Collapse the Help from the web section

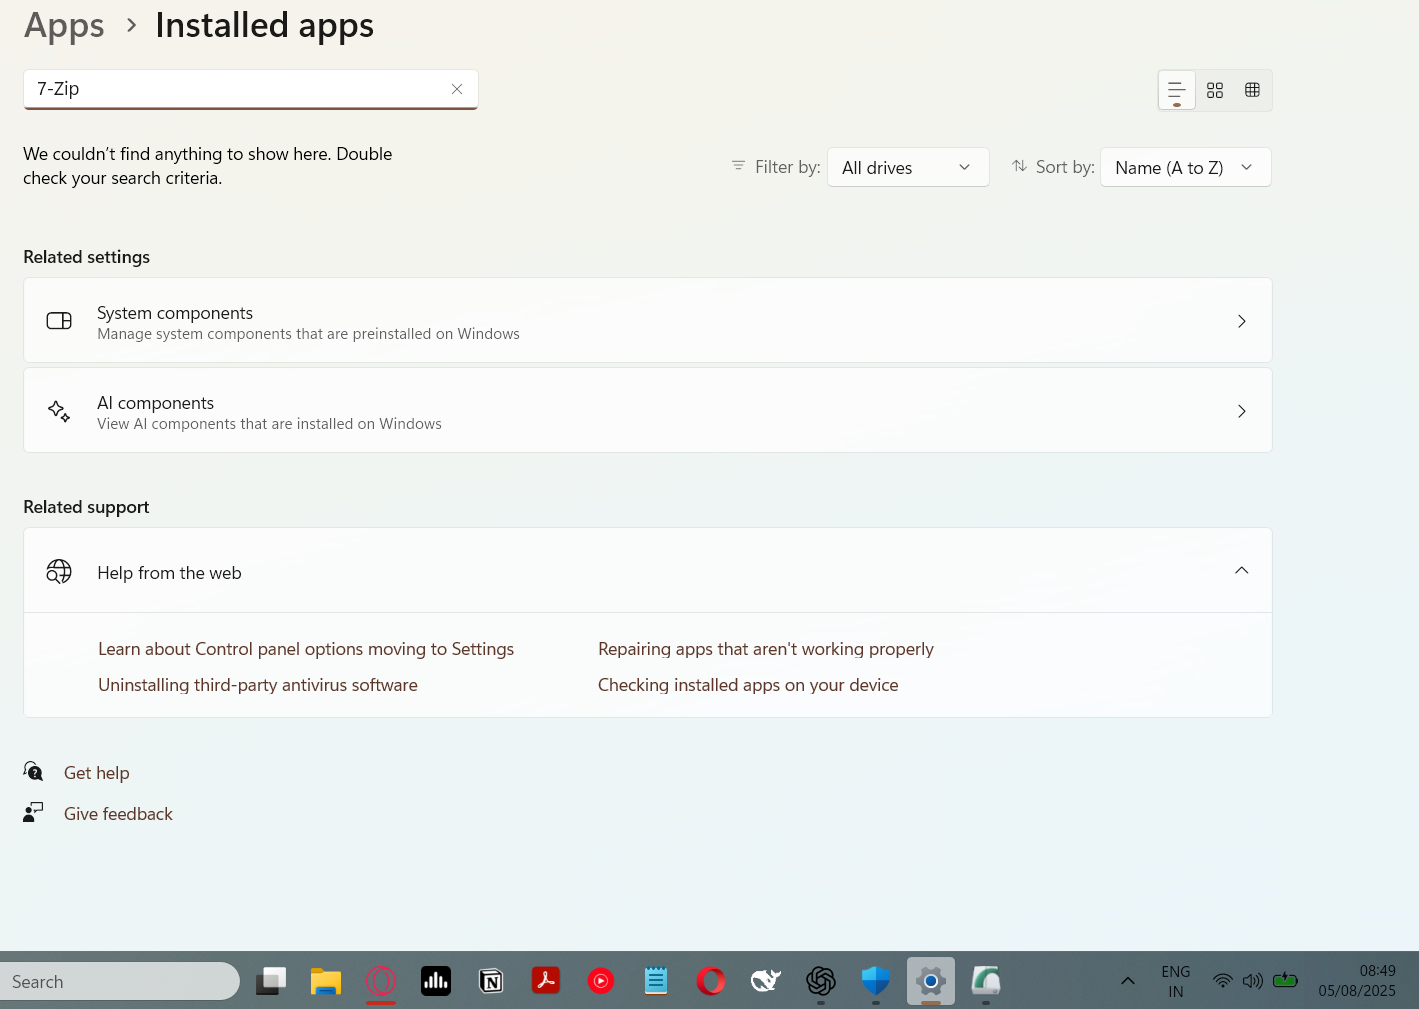click(x=1242, y=570)
